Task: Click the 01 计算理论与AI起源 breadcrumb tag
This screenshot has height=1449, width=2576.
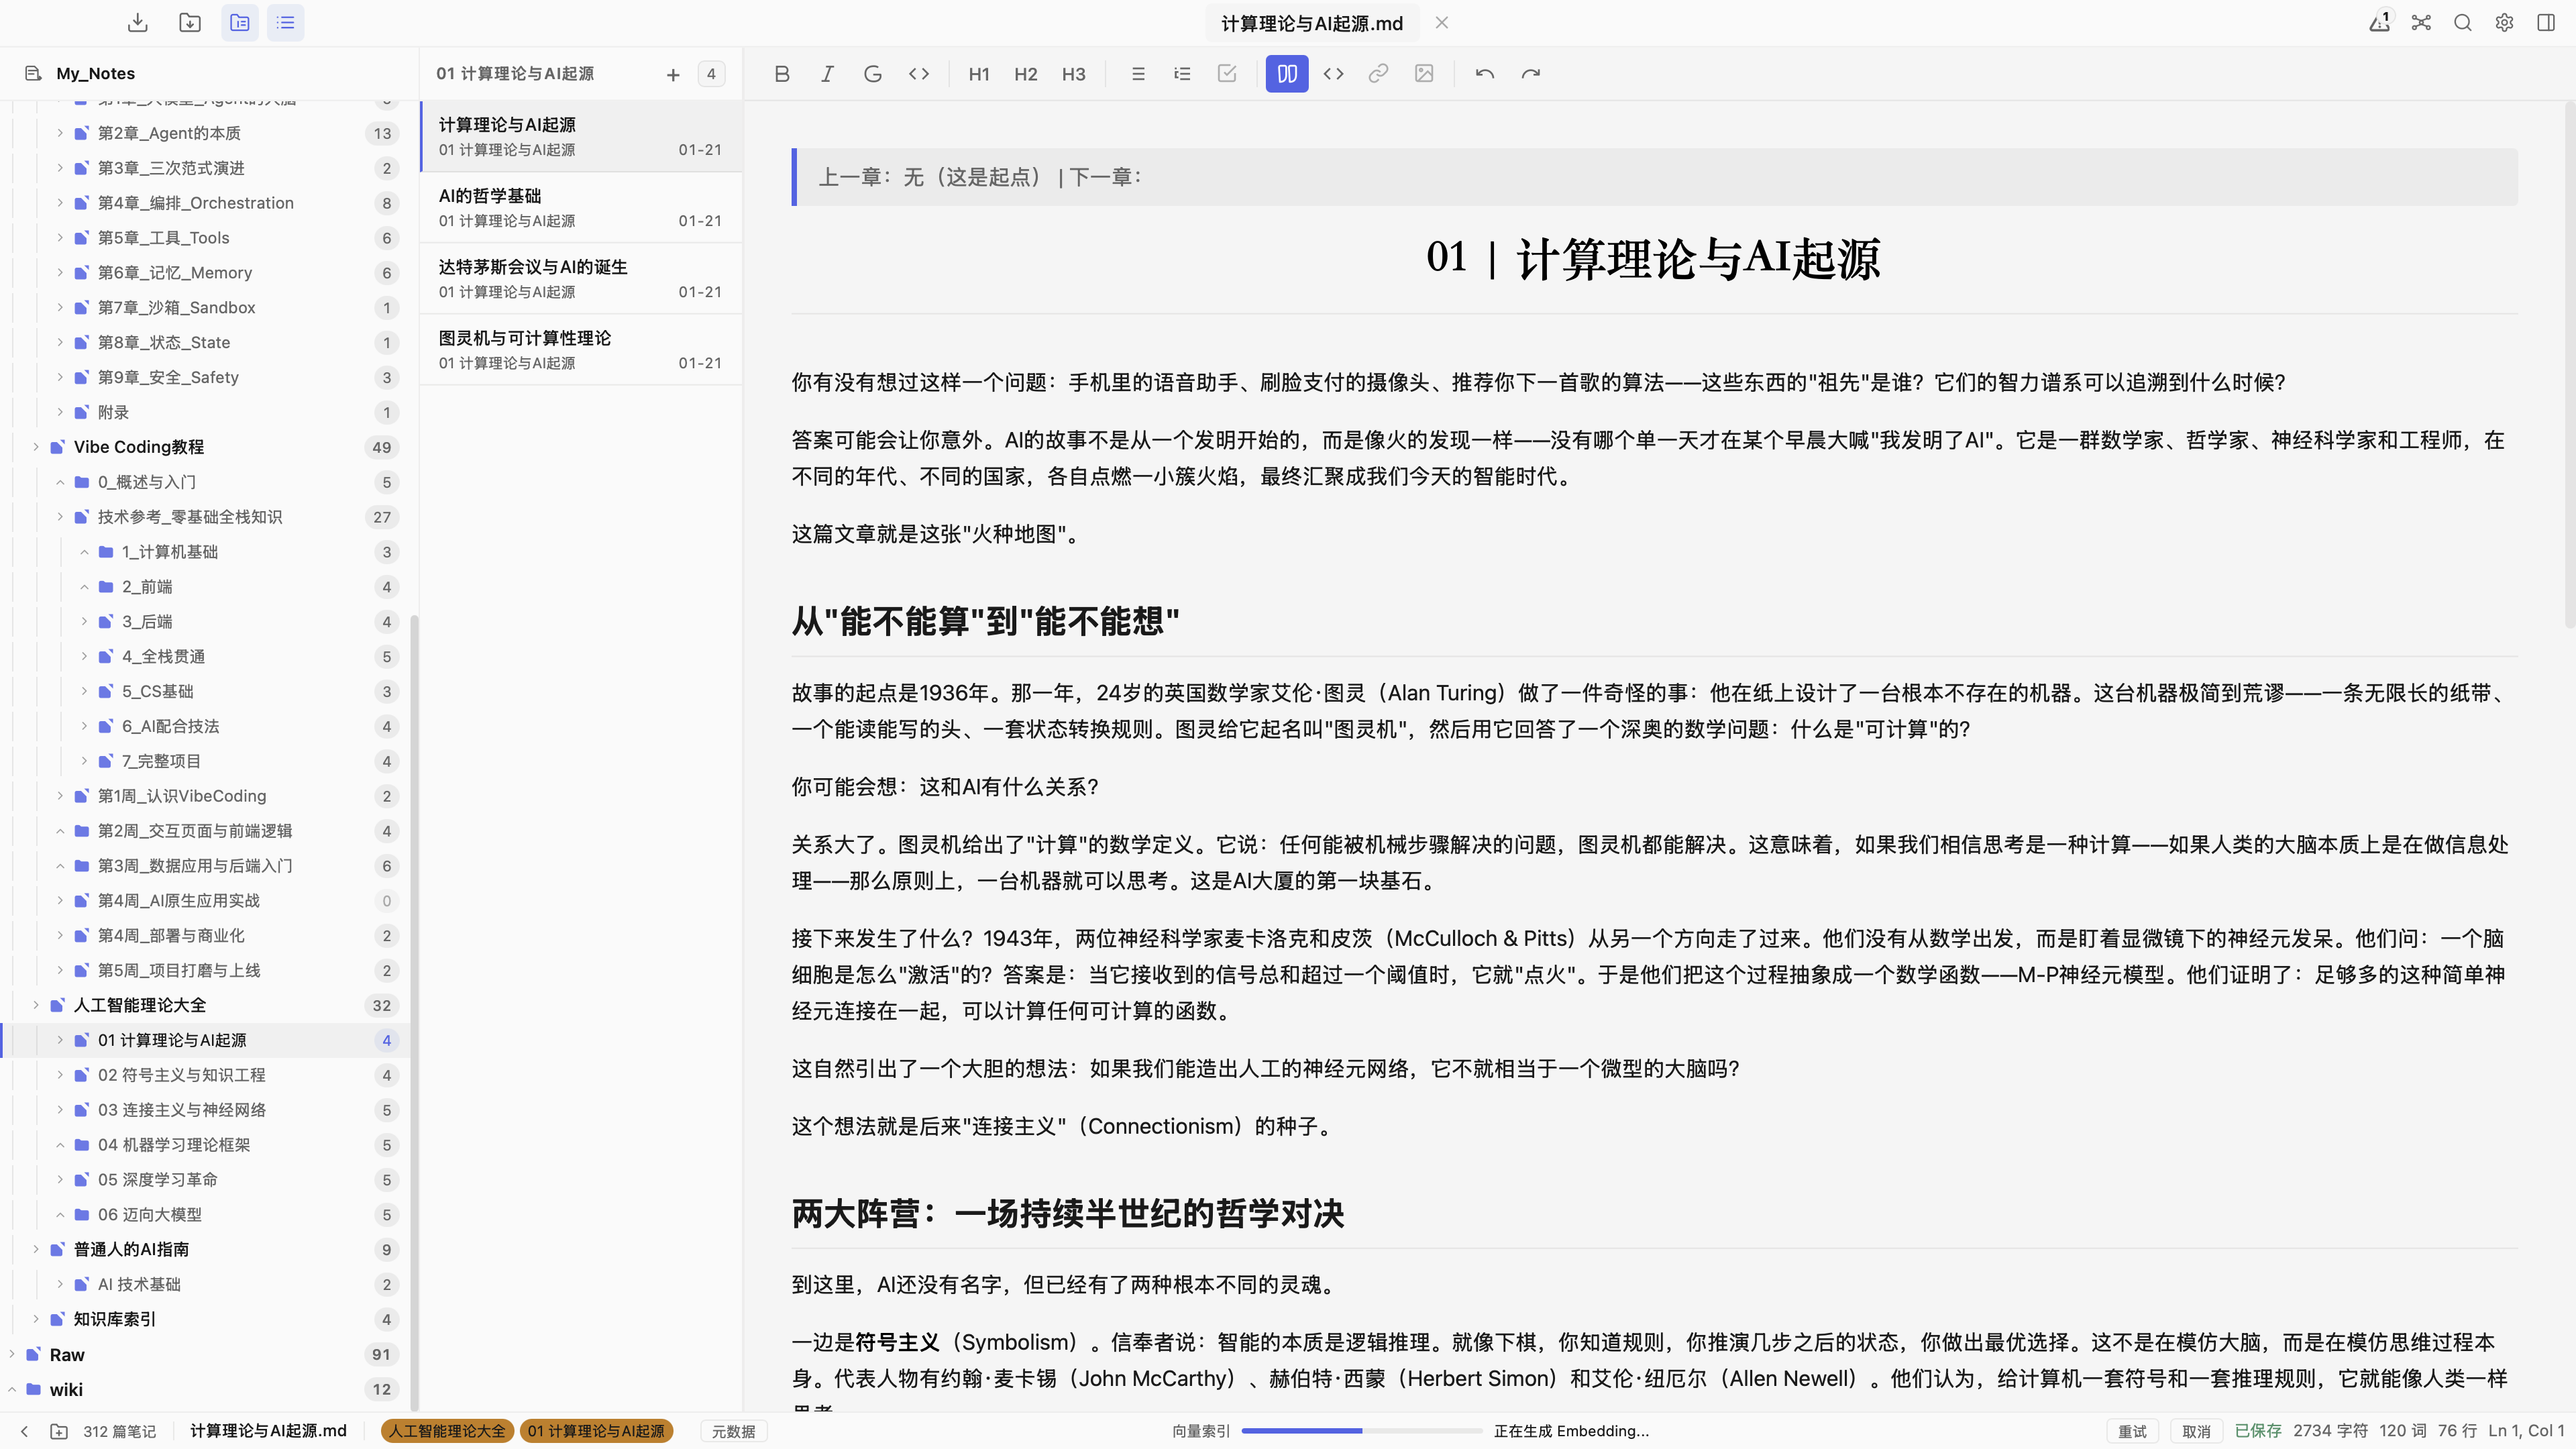Action: pyautogui.click(x=596, y=1431)
